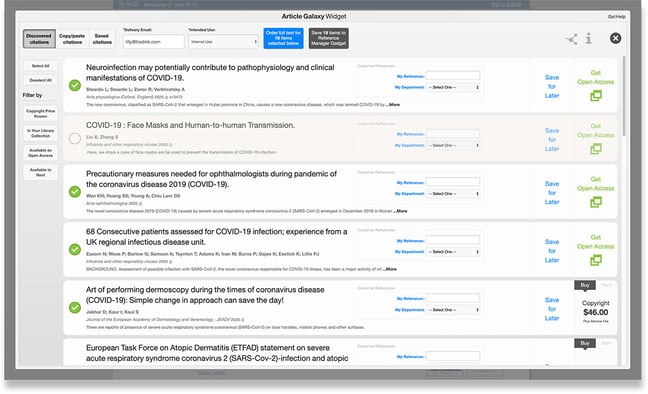This screenshot has height=394, width=648.
Task: Open Neuroinfection may potentially contribute article title
Action: [210, 73]
